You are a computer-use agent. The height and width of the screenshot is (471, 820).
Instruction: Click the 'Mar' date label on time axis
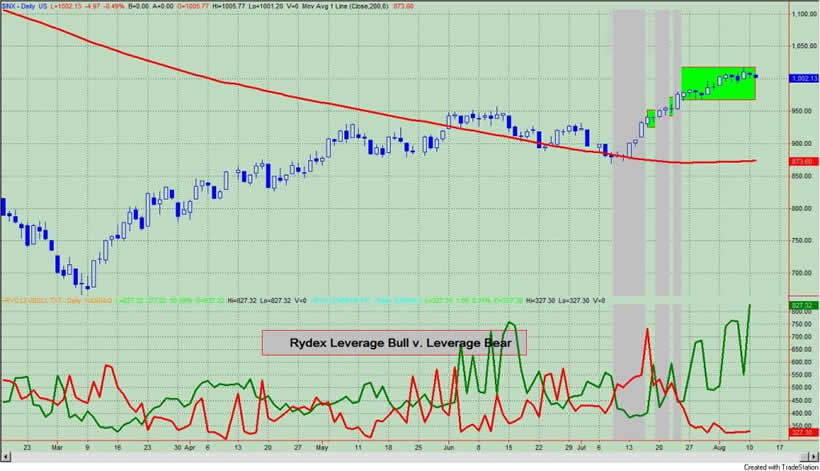tap(56, 447)
